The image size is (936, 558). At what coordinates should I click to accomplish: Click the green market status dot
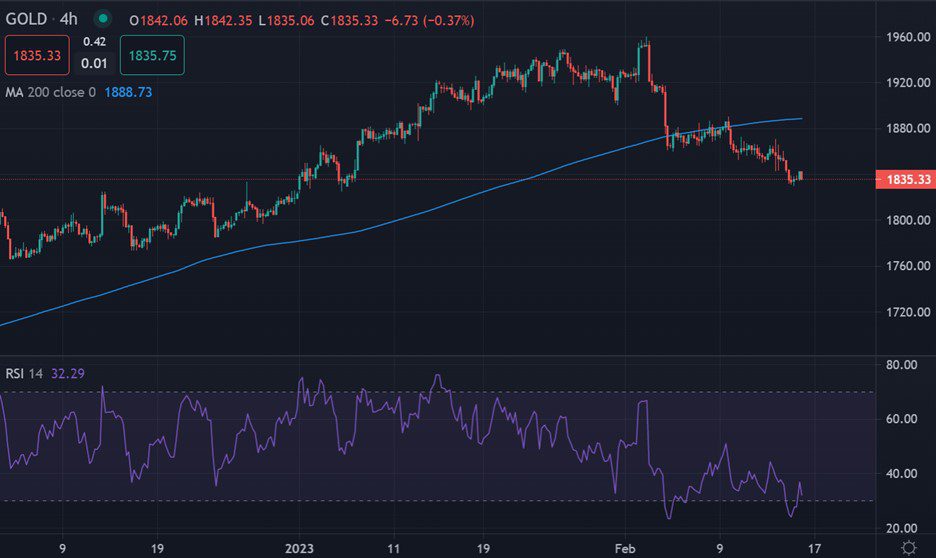[103, 19]
